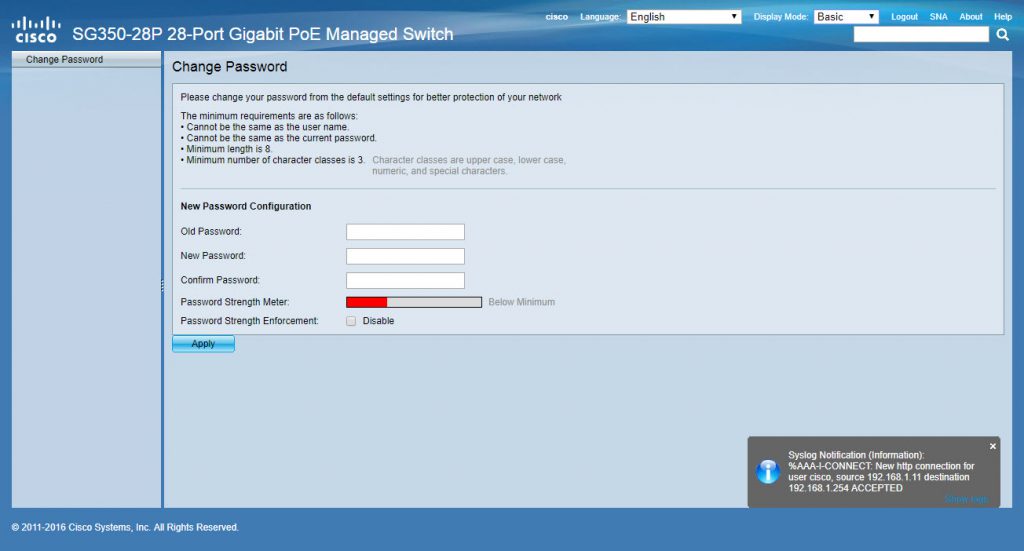Image resolution: width=1024 pixels, height=551 pixels.
Task: Toggle Password Strength Enforcement Disable checkbox
Action: pyautogui.click(x=351, y=321)
